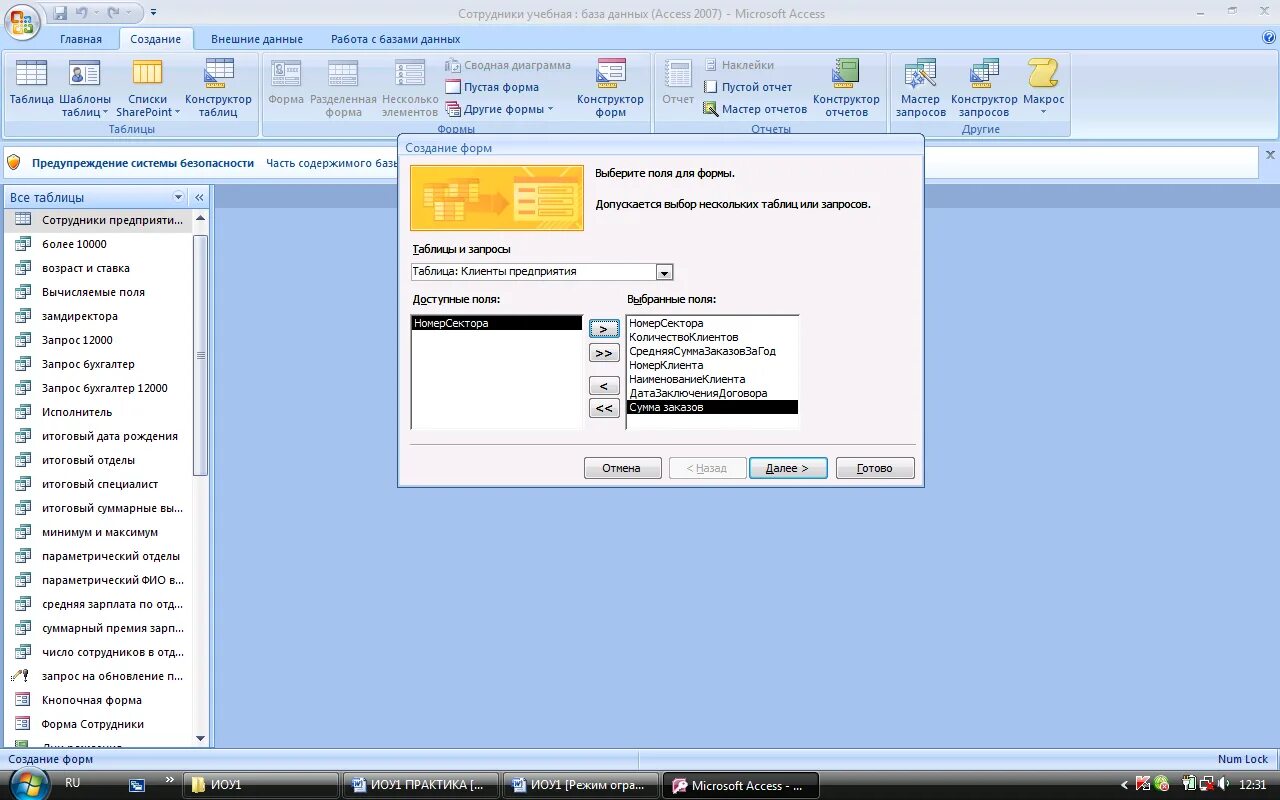Viewport: 1280px width, 800px height.
Task: Open Внешние данные tab
Action: coord(257,39)
